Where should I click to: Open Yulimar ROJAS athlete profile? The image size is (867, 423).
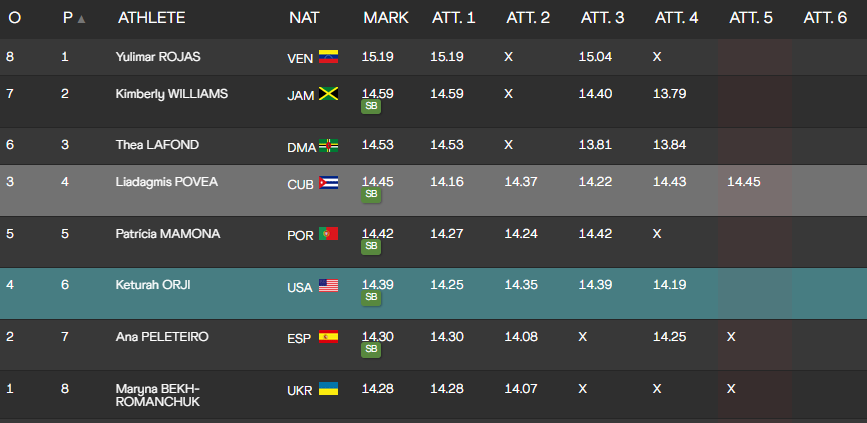(155, 57)
